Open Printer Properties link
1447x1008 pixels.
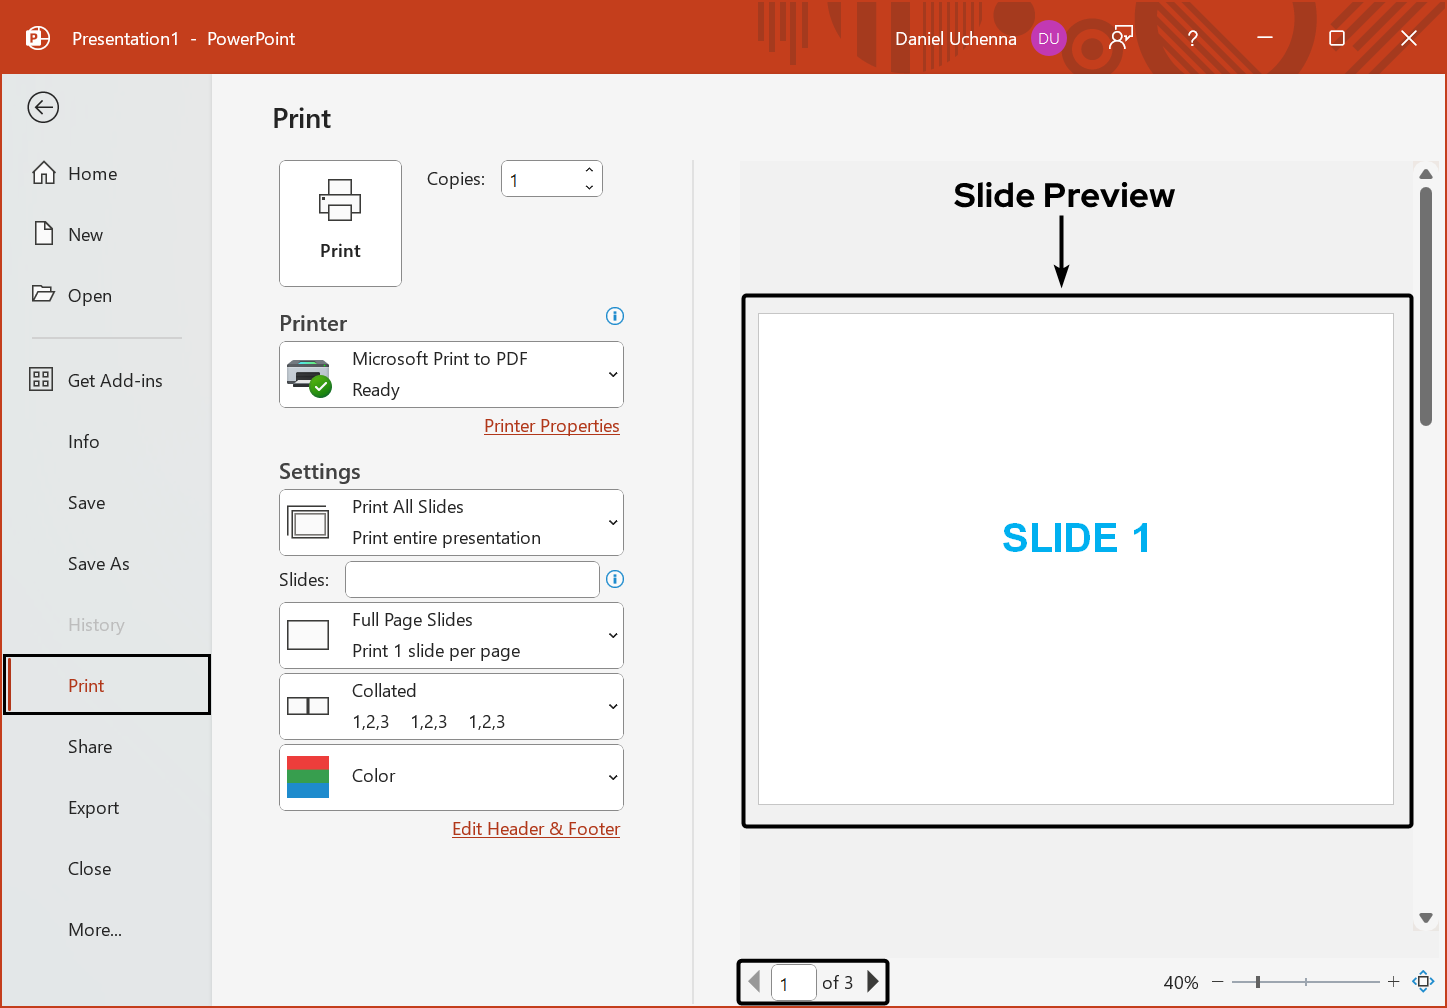pyautogui.click(x=551, y=425)
